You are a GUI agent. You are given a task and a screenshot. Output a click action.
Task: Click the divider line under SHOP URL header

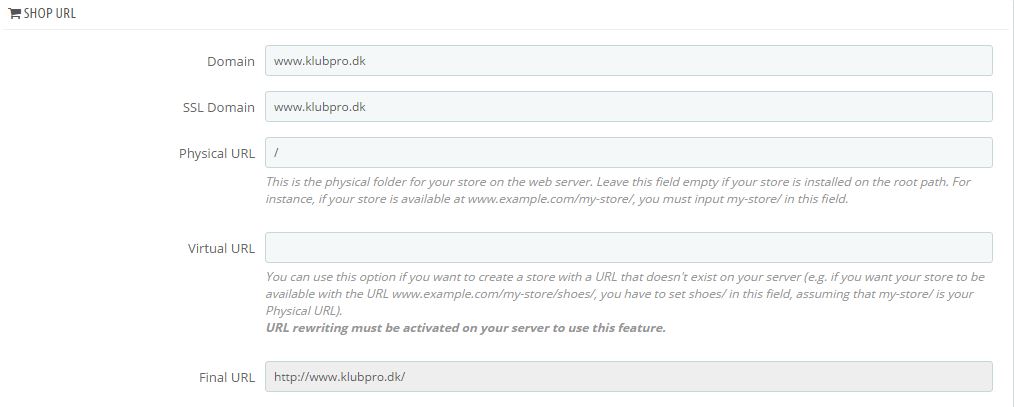click(x=507, y=29)
